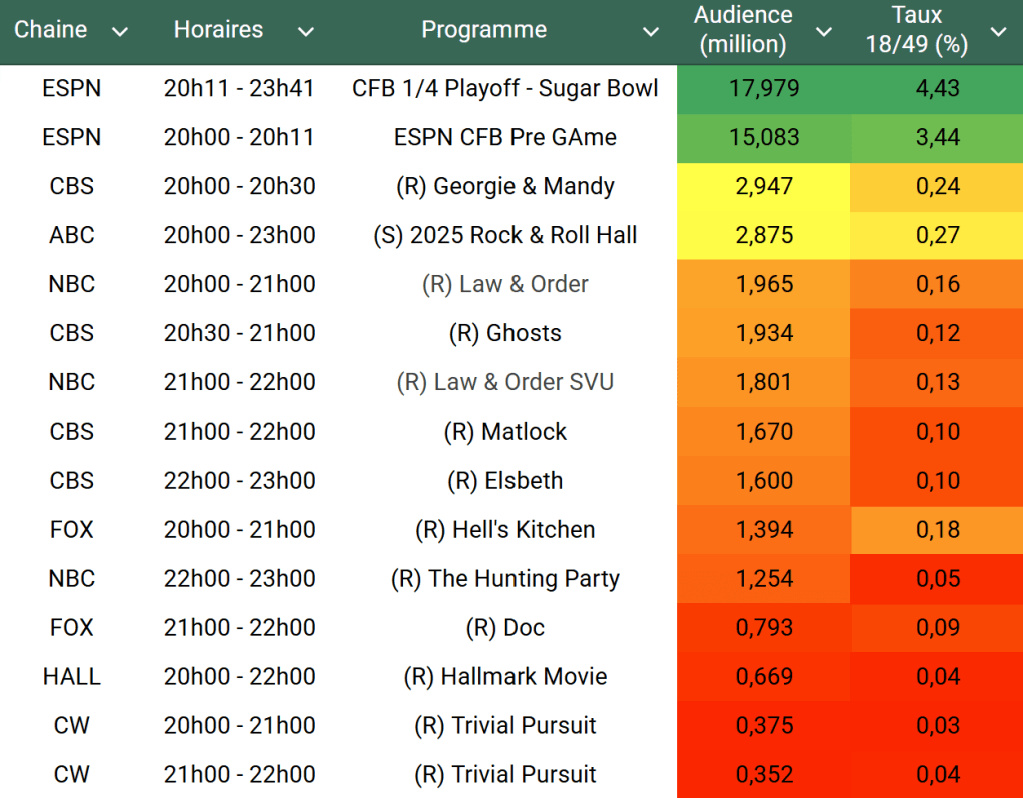Expand the Horaires column dropdown arrow
The image size is (1023, 798).
306,32
